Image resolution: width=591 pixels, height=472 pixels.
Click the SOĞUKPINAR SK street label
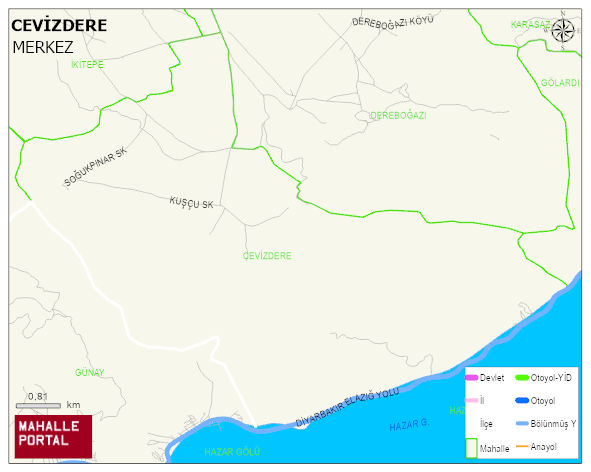pos(95,167)
